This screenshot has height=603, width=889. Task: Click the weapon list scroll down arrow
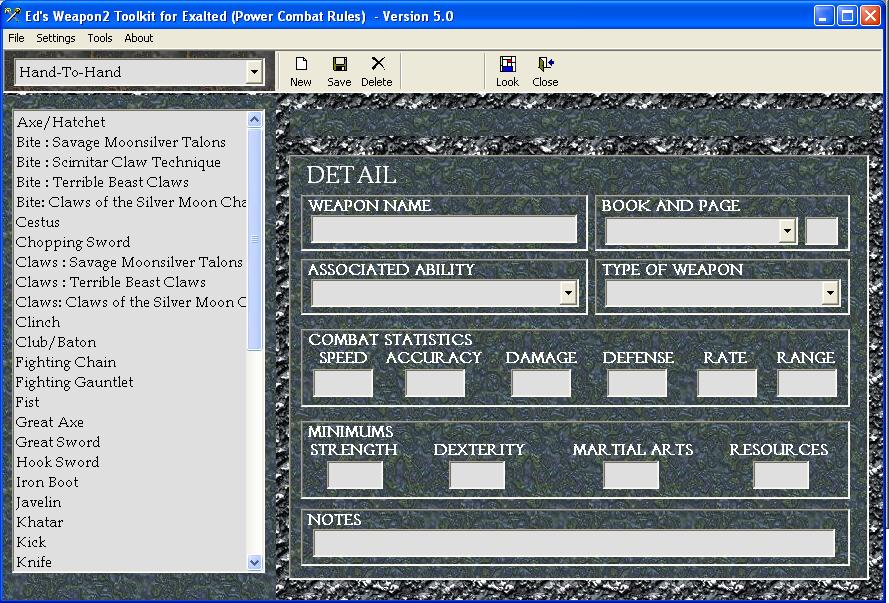point(255,562)
